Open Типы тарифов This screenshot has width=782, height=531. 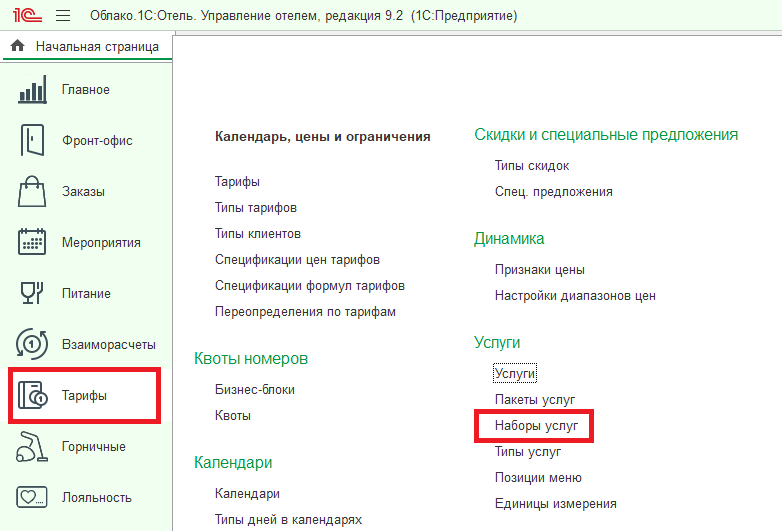tap(256, 207)
